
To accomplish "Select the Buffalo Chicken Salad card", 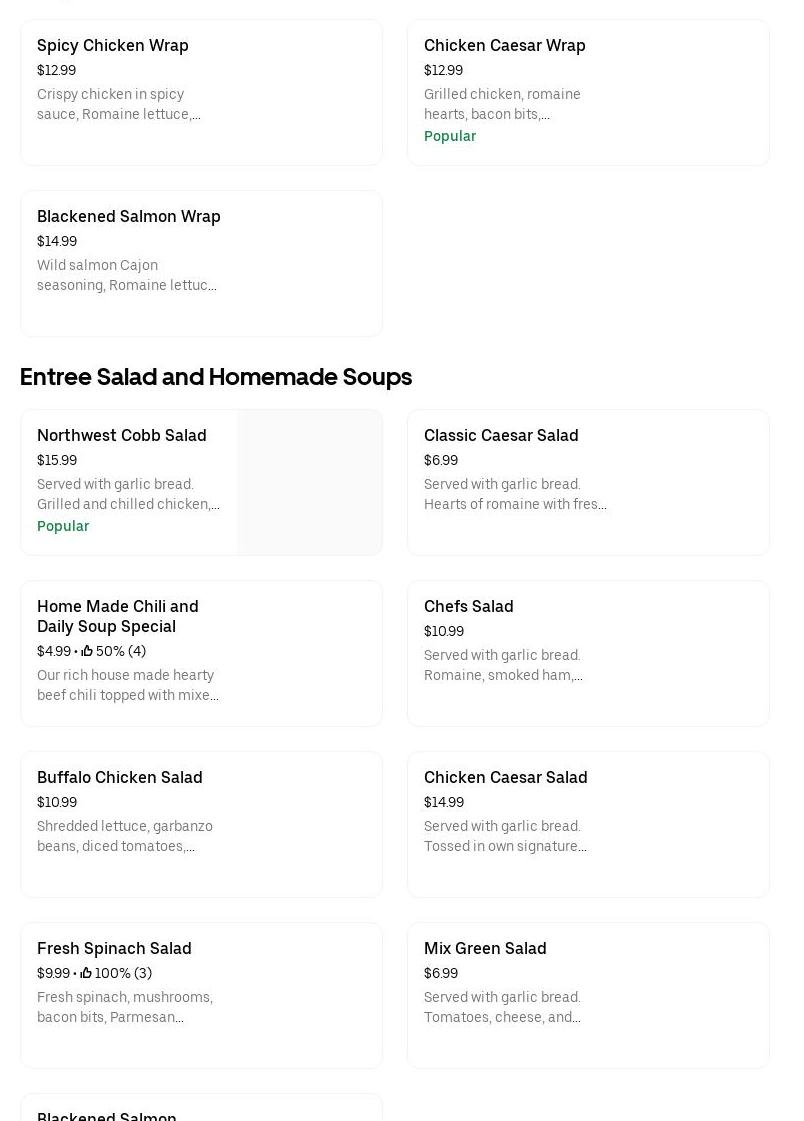I will click(200, 824).
